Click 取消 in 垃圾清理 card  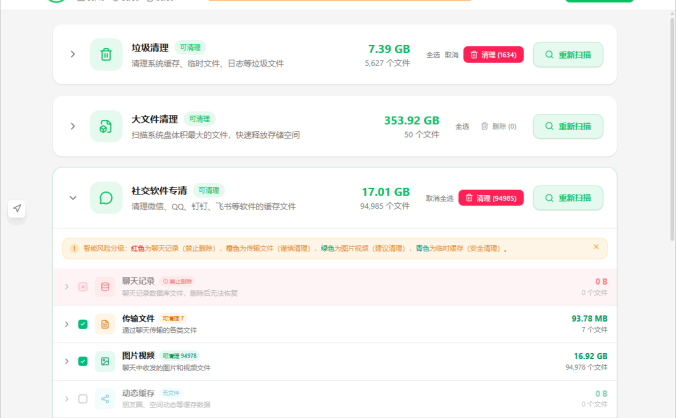pyautogui.click(x=451, y=55)
